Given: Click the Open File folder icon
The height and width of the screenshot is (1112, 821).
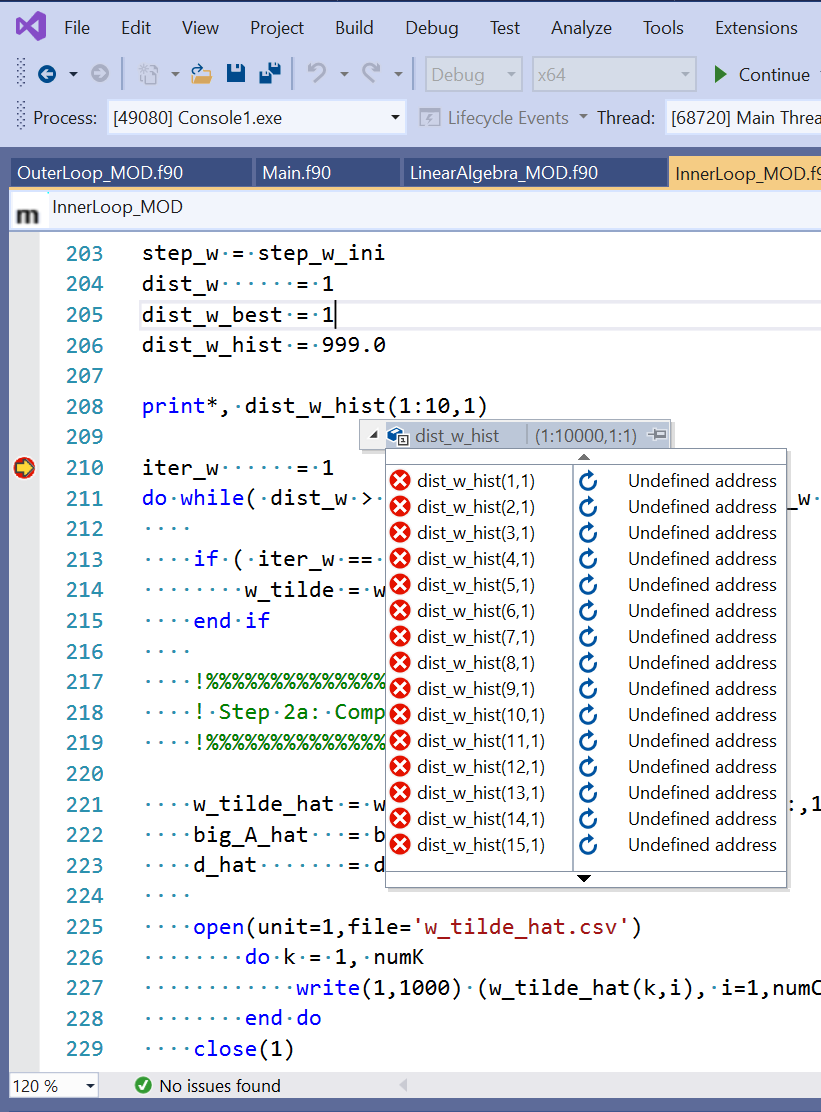Looking at the screenshot, I should pos(202,74).
